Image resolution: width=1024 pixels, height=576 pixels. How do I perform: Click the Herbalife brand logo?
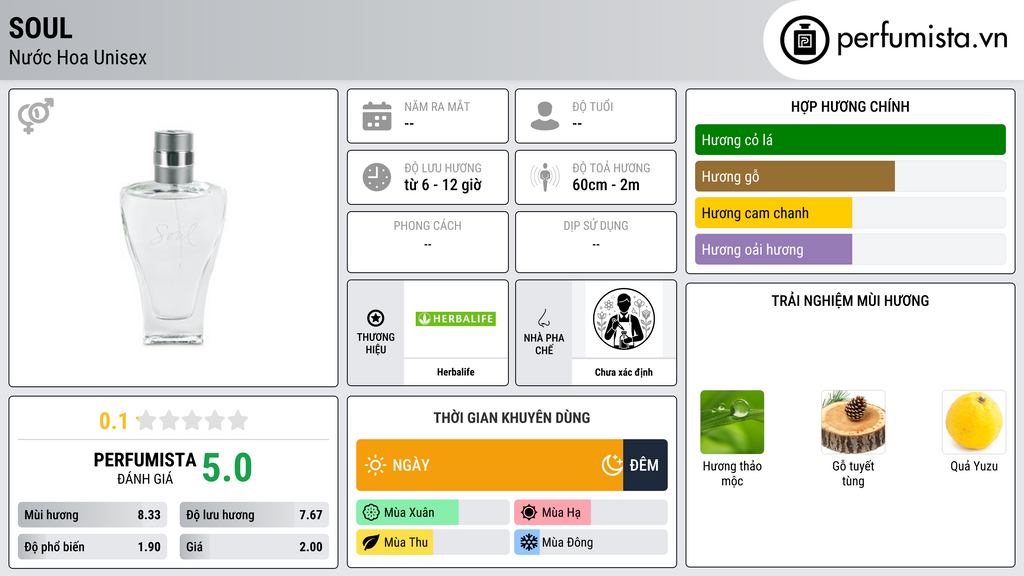tap(455, 319)
